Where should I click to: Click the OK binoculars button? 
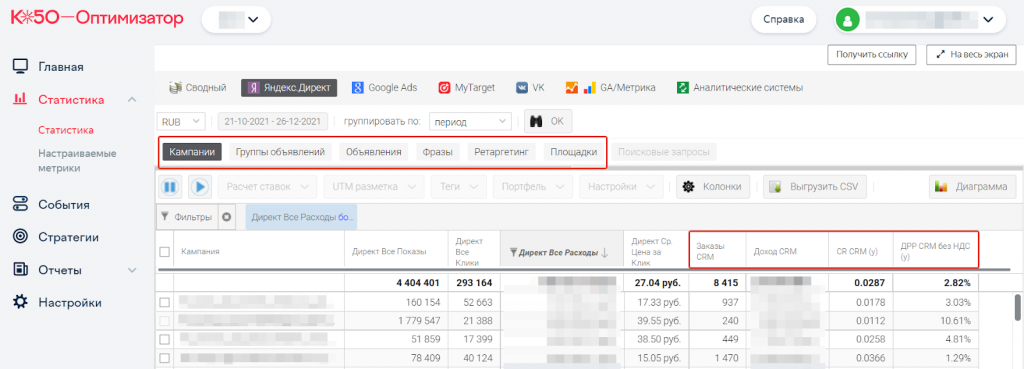coord(548,121)
